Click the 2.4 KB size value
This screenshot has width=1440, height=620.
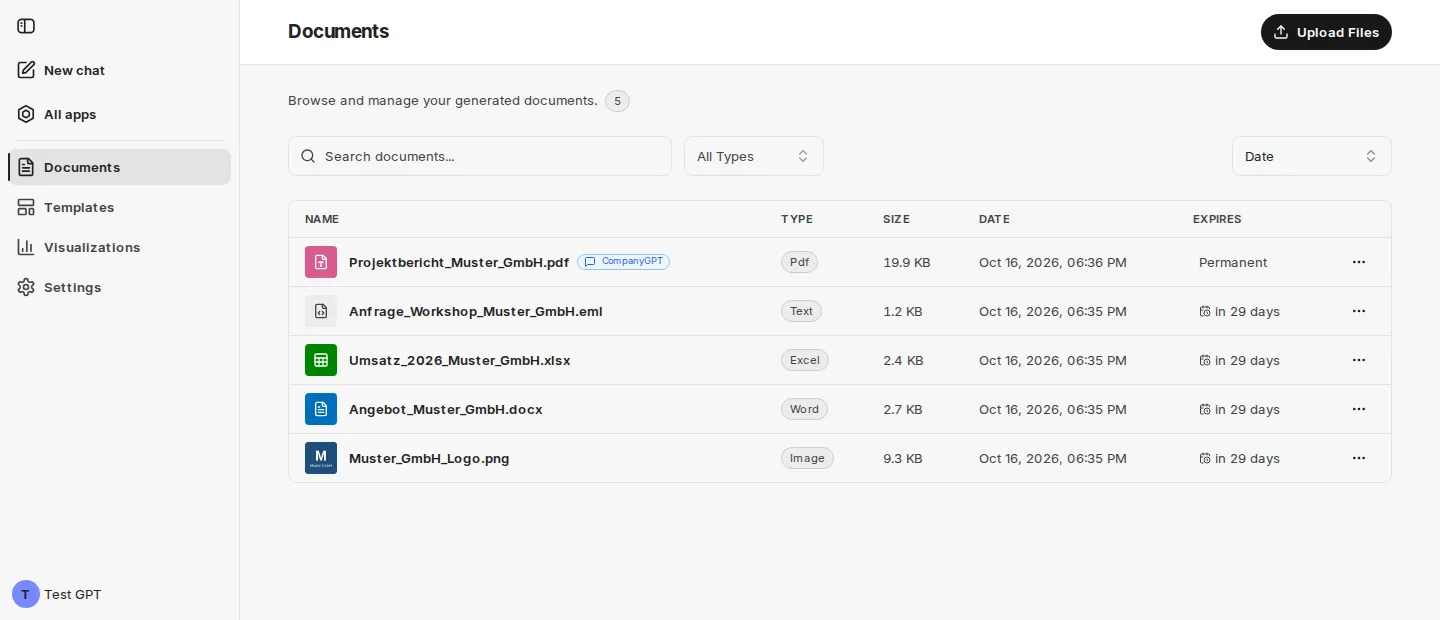pyautogui.click(x=903, y=360)
